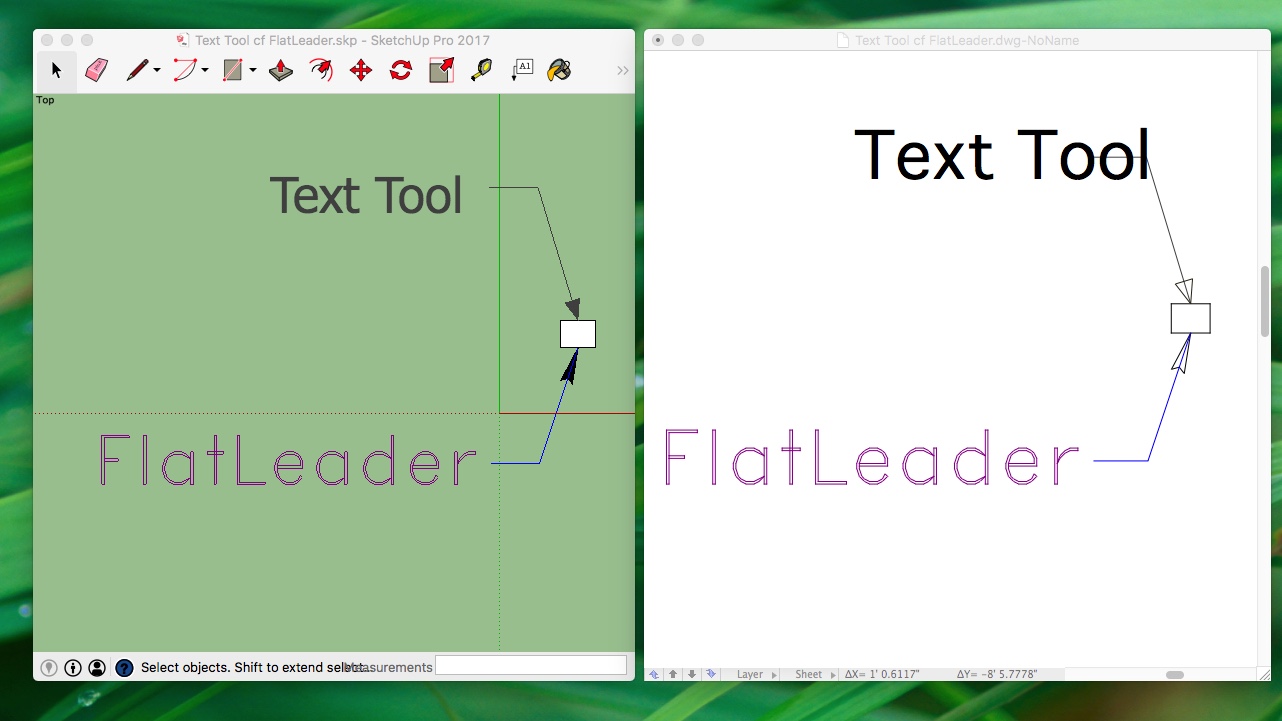Select the Eraser tool
The height and width of the screenshot is (721, 1282).
96,70
